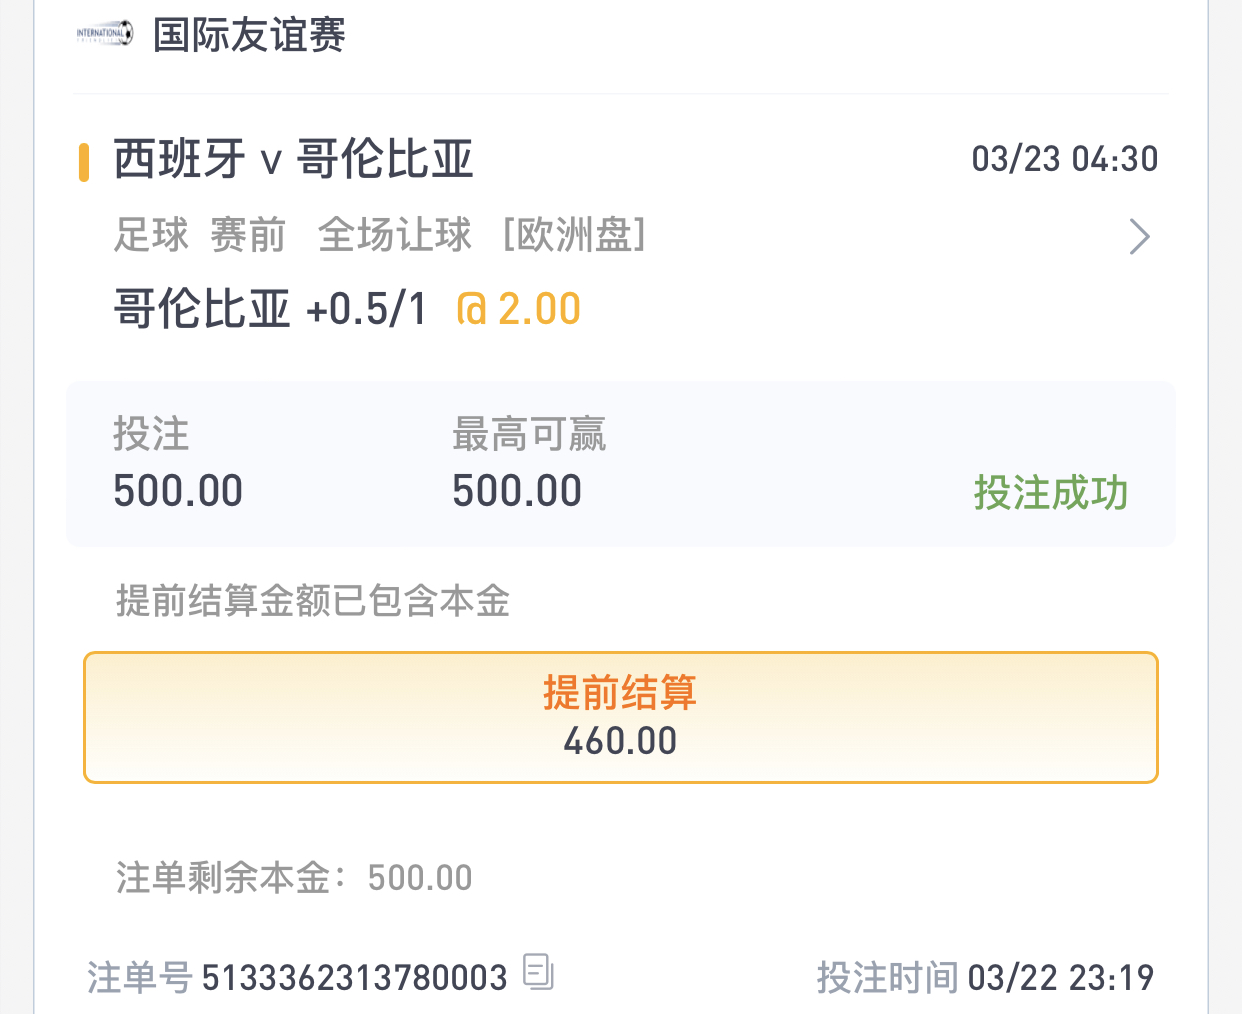The height and width of the screenshot is (1014, 1242).
Task: Click the 足球 赛前 全场让球 bet type line
Action: pyautogui.click(x=292, y=236)
